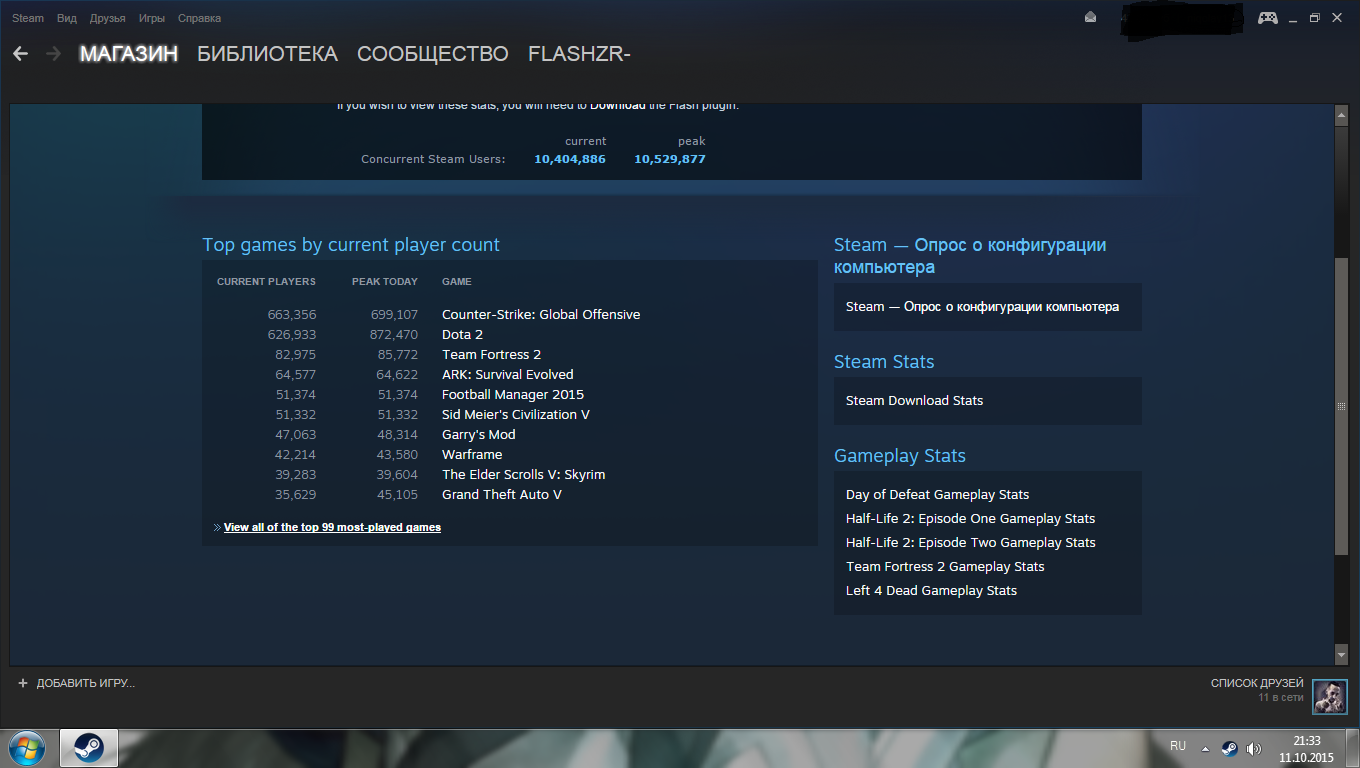Click the "11 в сети" online friends count
The width and height of the screenshot is (1360, 768).
coord(1281,698)
